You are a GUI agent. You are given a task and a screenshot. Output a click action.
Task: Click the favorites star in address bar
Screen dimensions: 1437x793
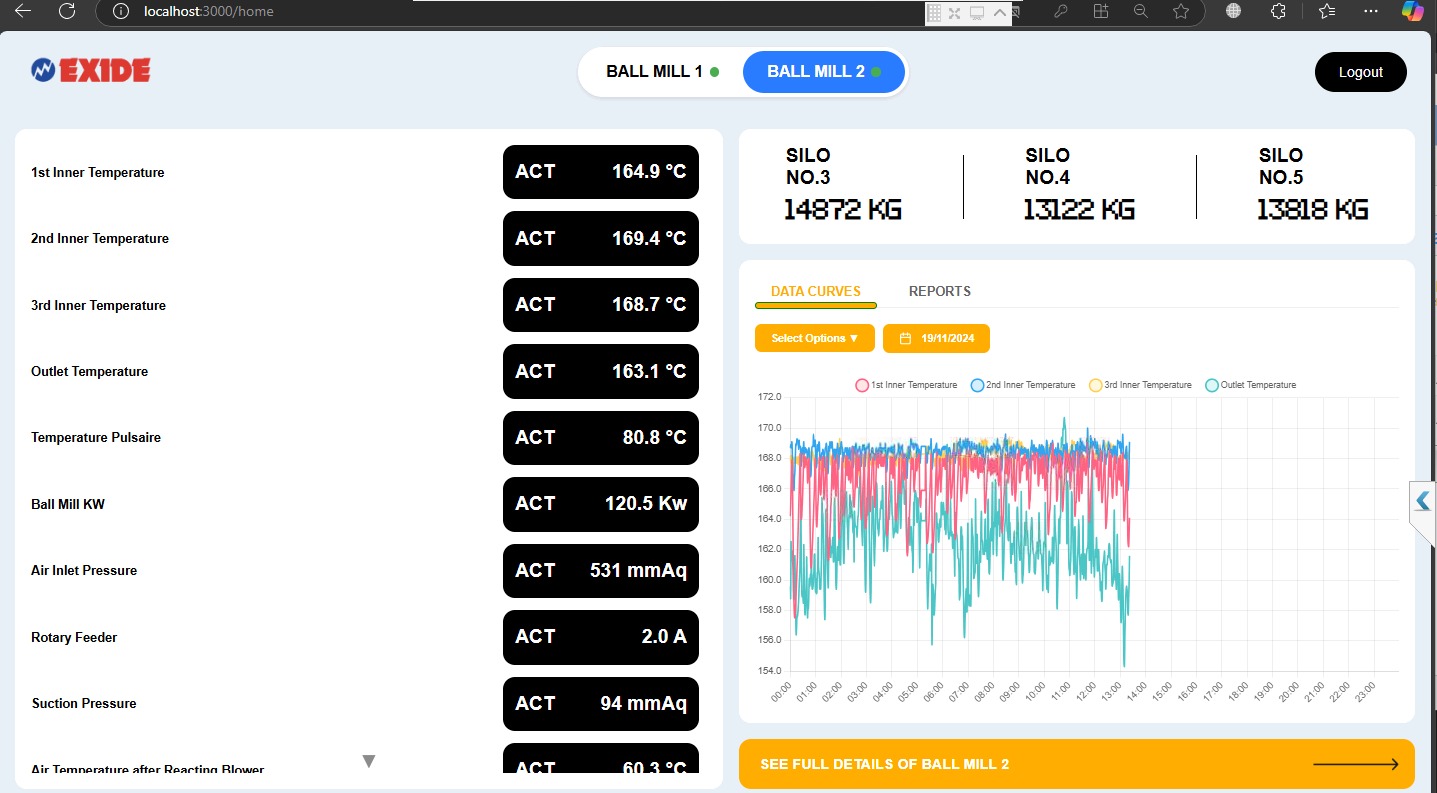click(x=1180, y=11)
